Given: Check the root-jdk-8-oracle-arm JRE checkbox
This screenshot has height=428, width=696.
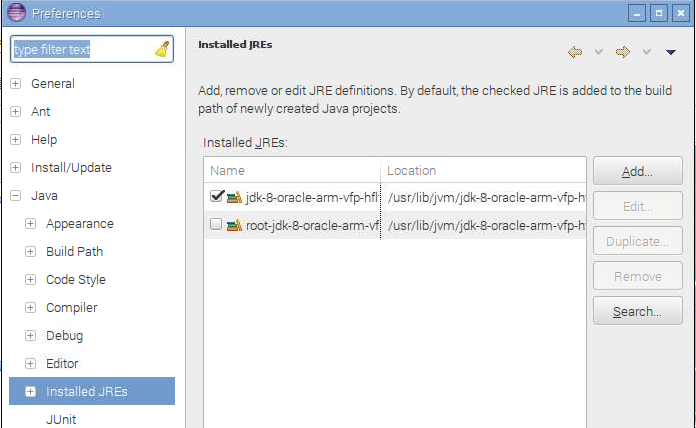Looking at the screenshot, I should pyautogui.click(x=216, y=224).
